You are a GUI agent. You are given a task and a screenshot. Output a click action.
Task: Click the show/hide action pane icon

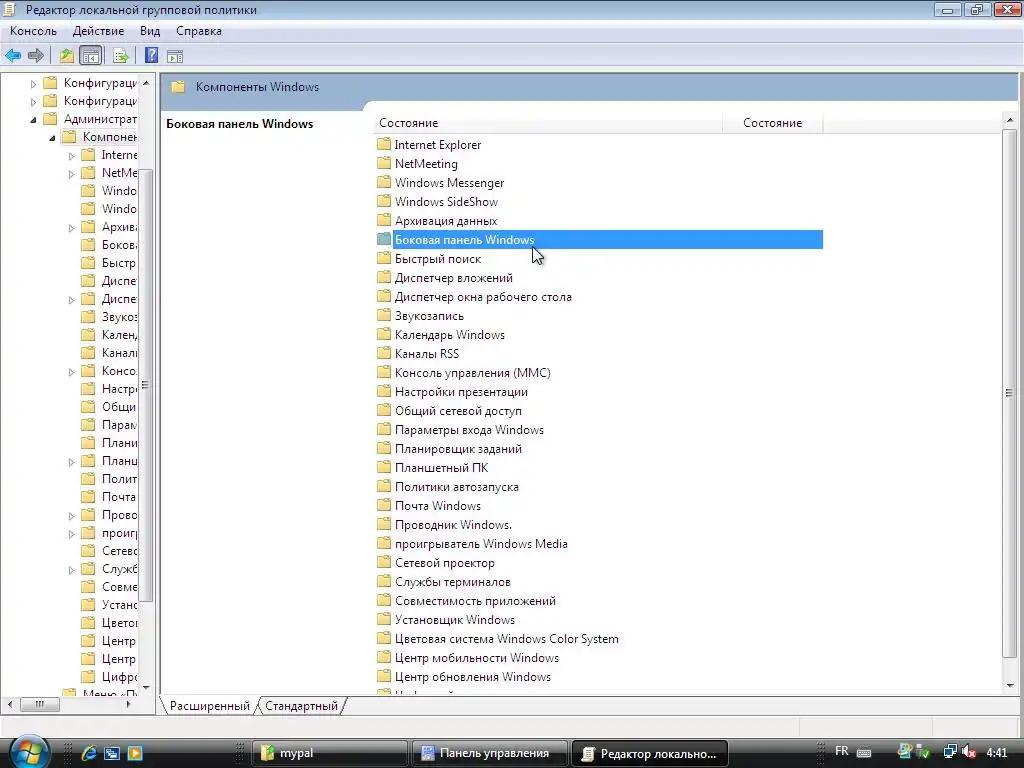pos(175,56)
